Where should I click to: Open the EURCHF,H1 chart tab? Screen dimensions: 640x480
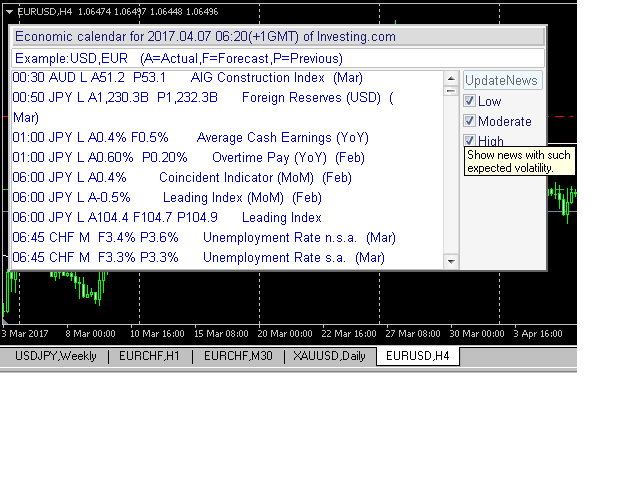(x=151, y=356)
